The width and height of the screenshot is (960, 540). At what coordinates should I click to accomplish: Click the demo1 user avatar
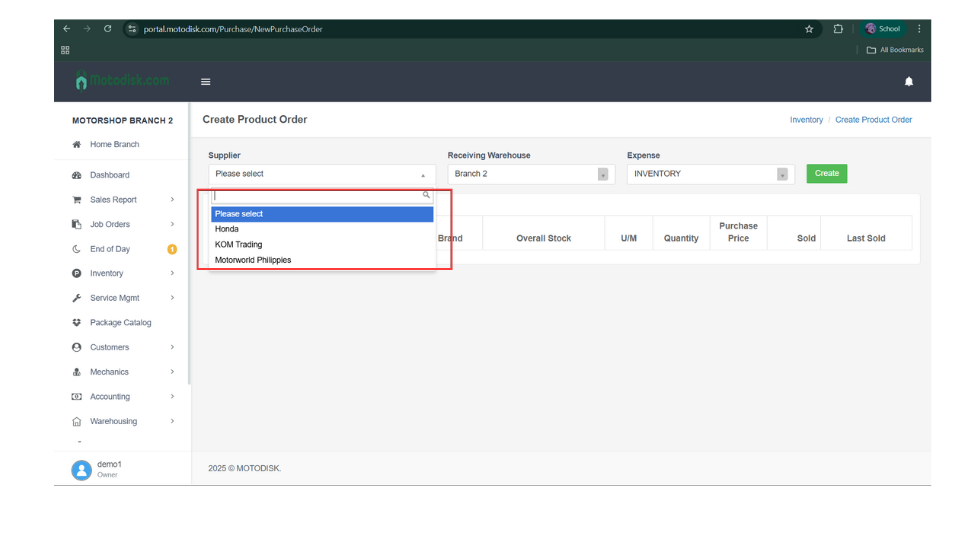[x=81, y=469]
